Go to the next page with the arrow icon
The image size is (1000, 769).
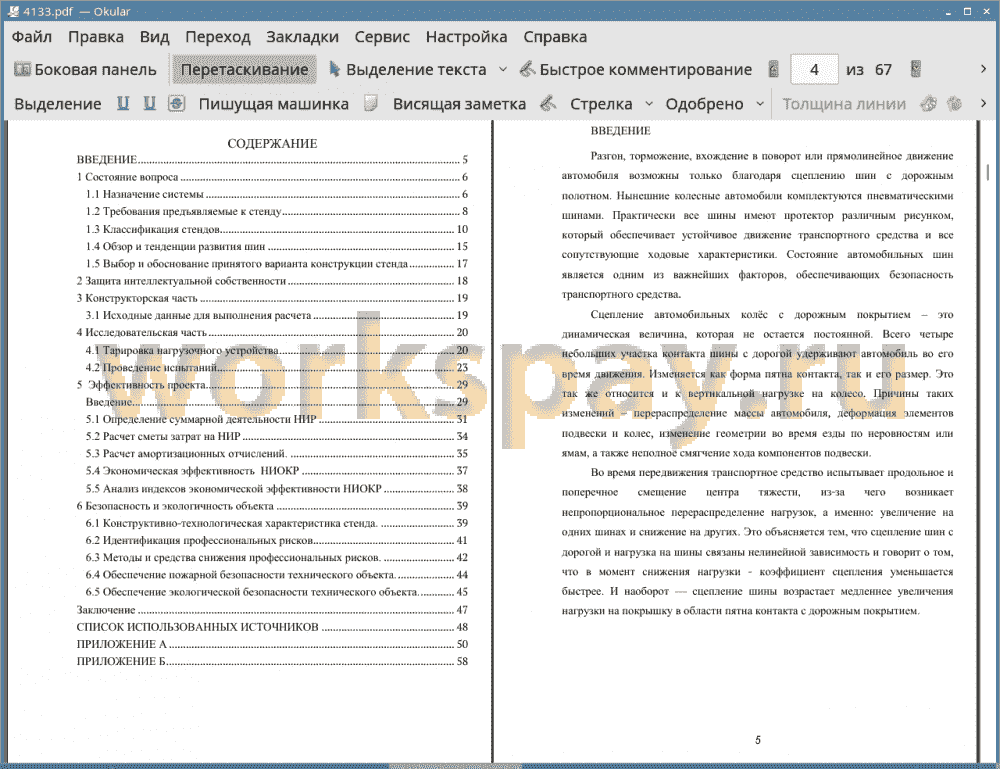(x=916, y=70)
